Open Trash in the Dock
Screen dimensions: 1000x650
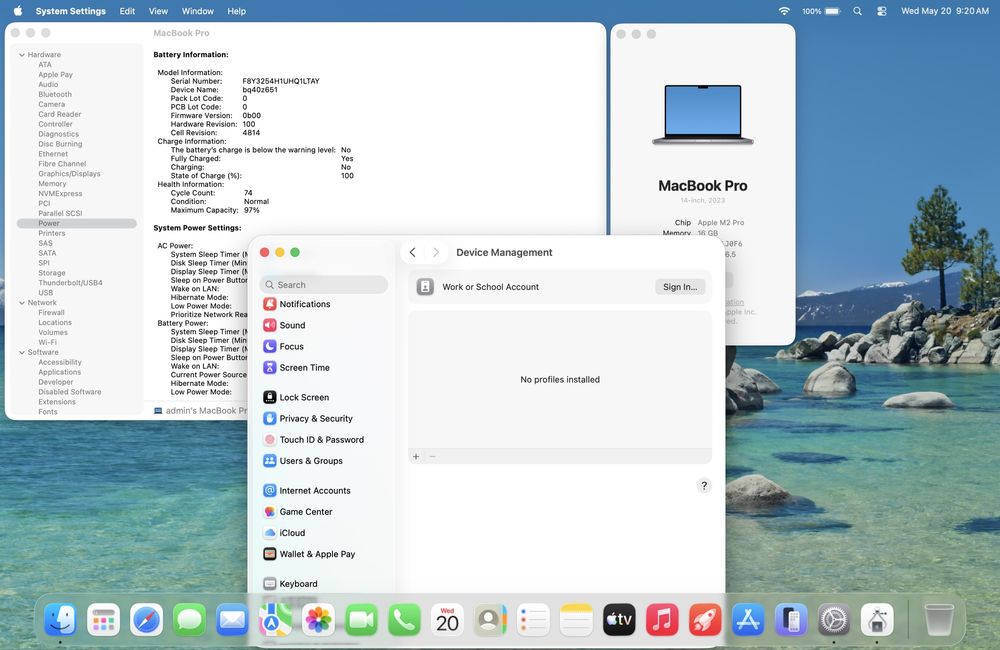coord(939,619)
